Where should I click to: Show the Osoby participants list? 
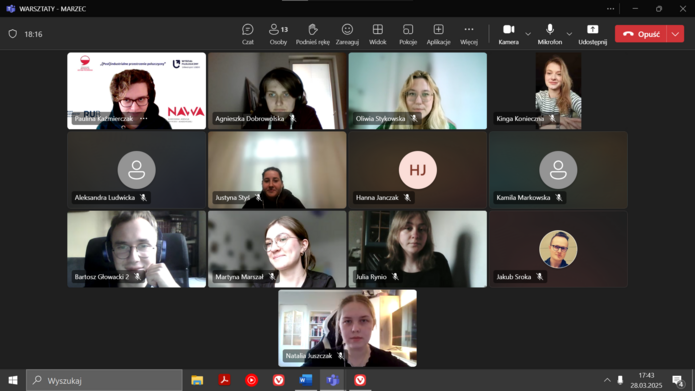tap(278, 34)
